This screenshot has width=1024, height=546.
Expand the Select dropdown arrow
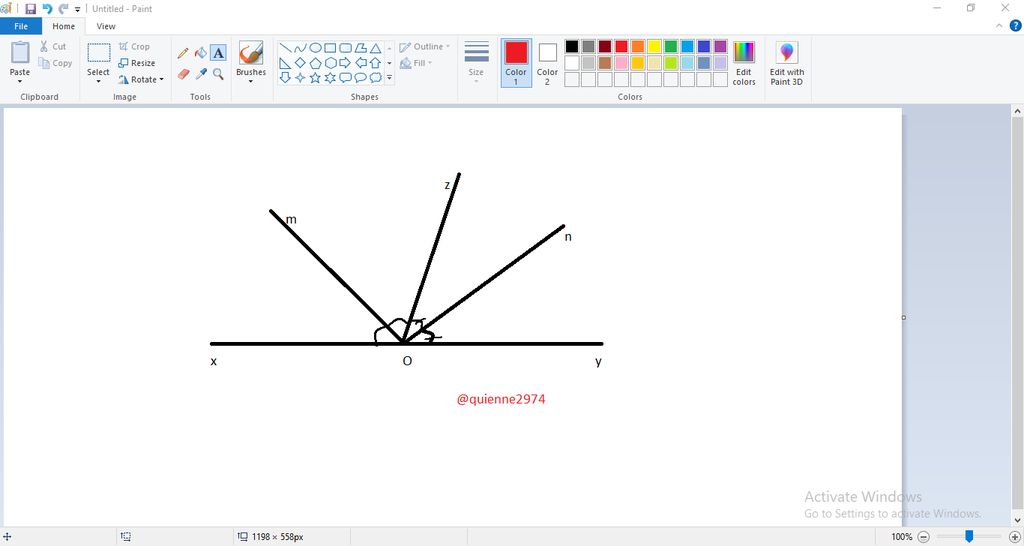tap(99, 82)
